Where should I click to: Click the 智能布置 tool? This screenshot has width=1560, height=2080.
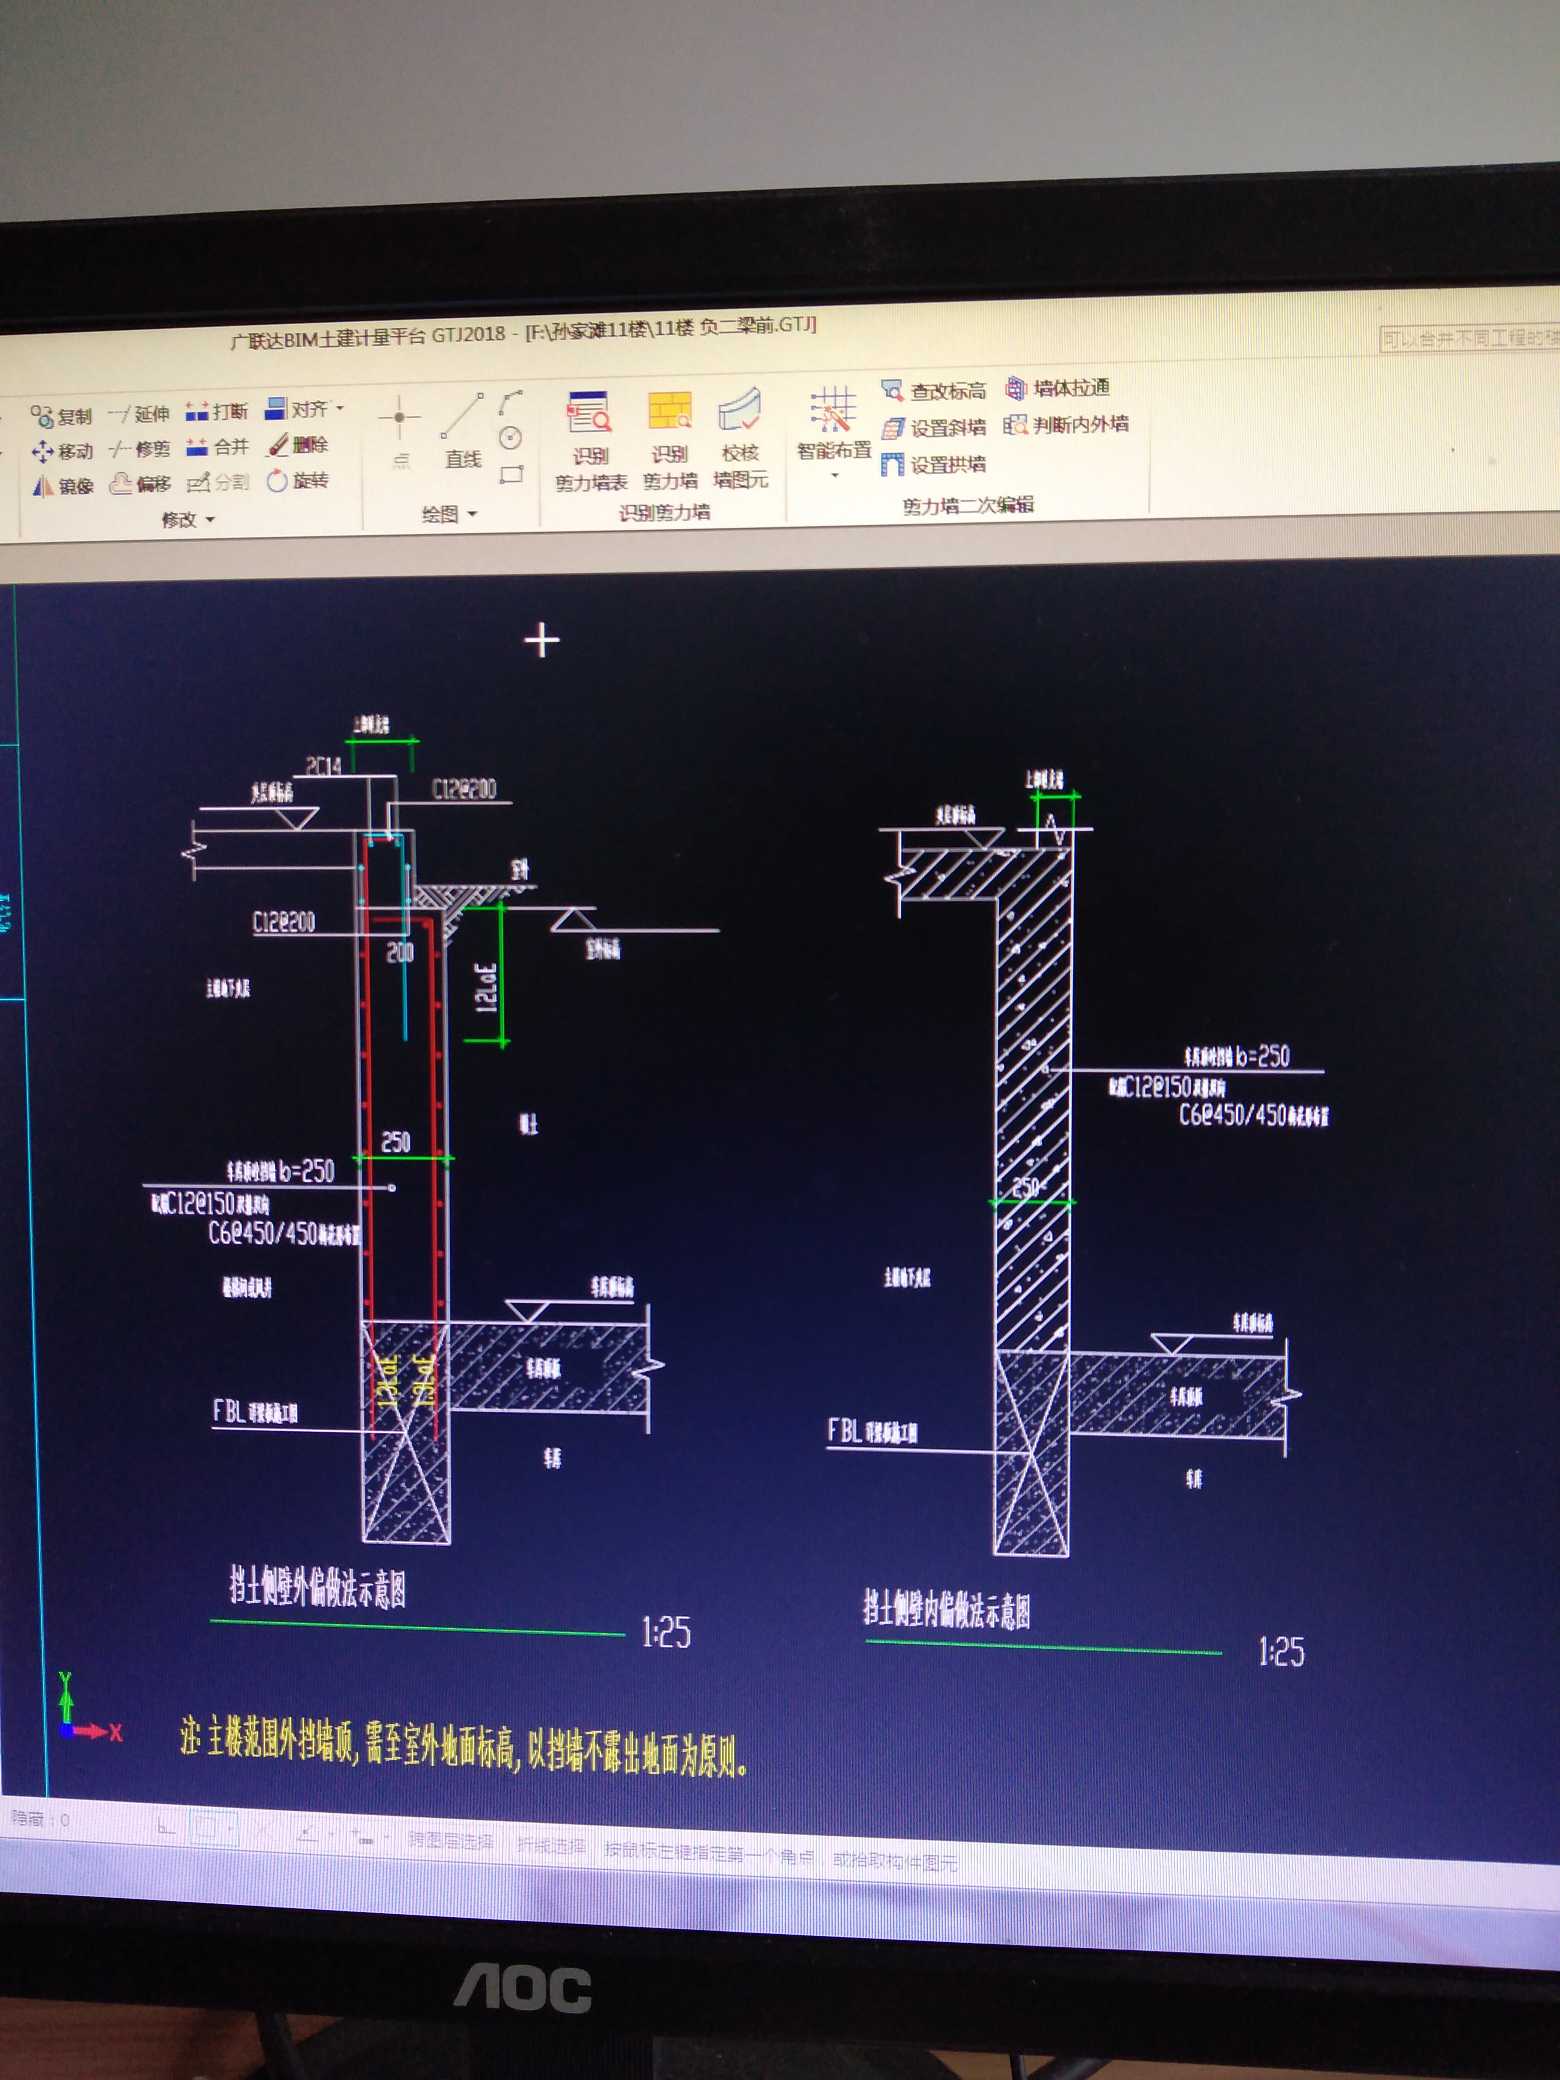coord(833,423)
